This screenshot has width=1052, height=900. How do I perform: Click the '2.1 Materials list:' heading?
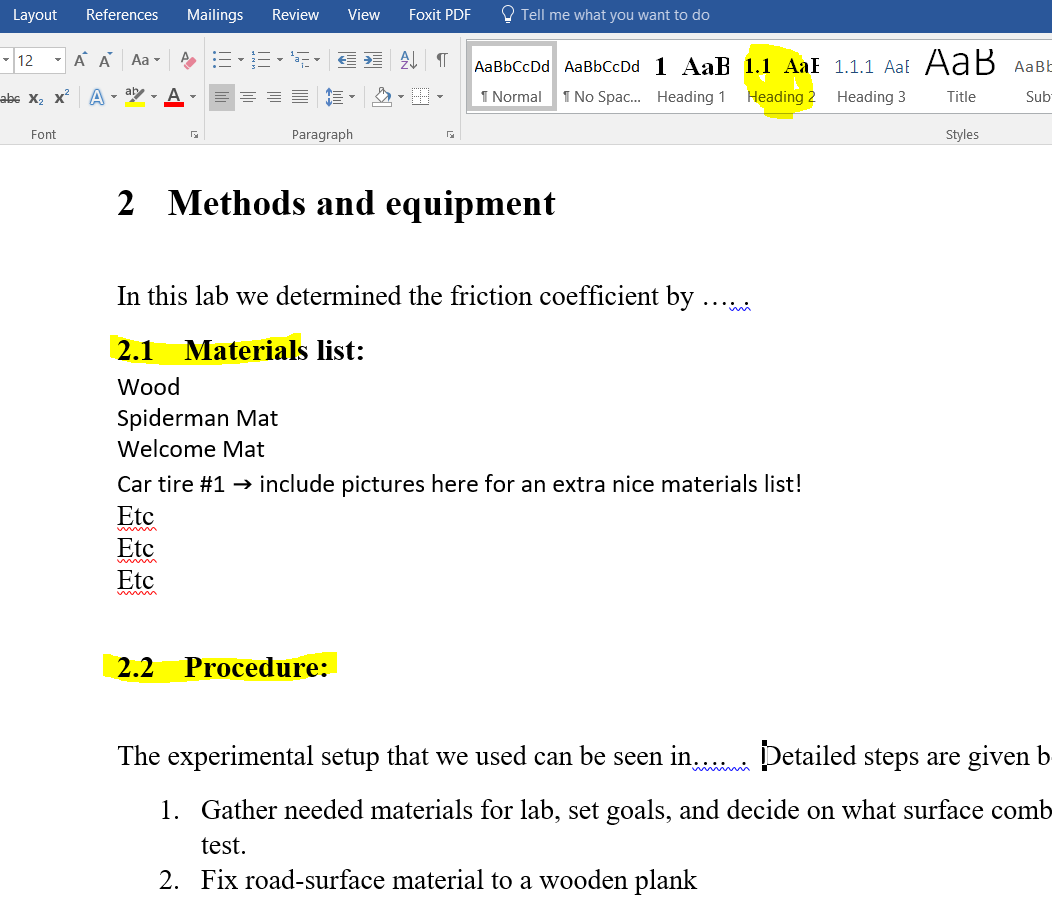[x=240, y=350]
